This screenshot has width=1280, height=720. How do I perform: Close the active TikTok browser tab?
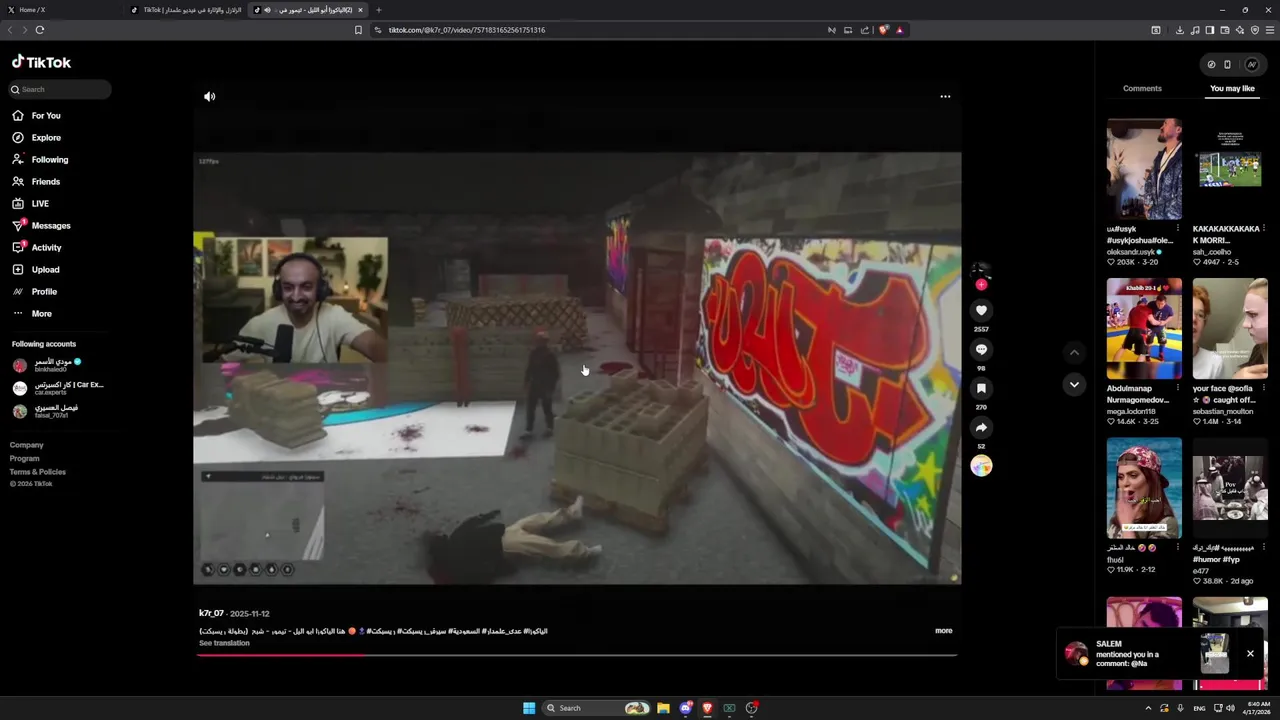(x=360, y=10)
